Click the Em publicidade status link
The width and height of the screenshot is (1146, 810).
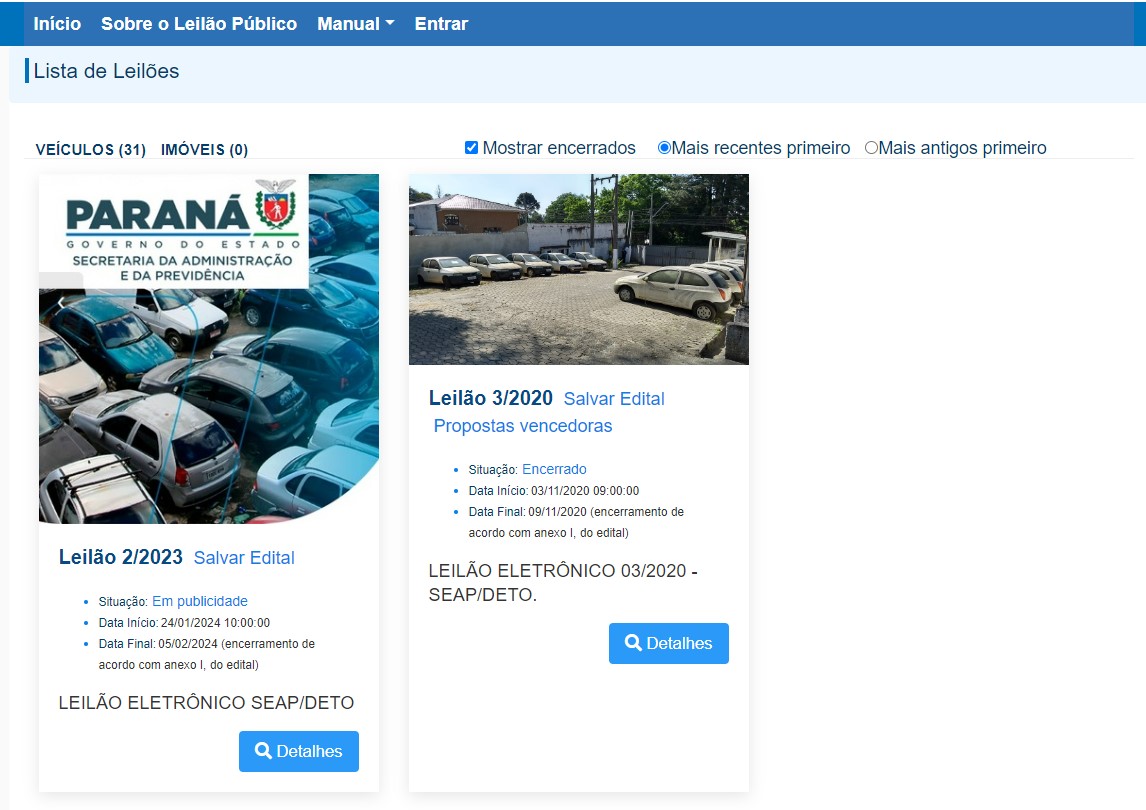(x=200, y=601)
